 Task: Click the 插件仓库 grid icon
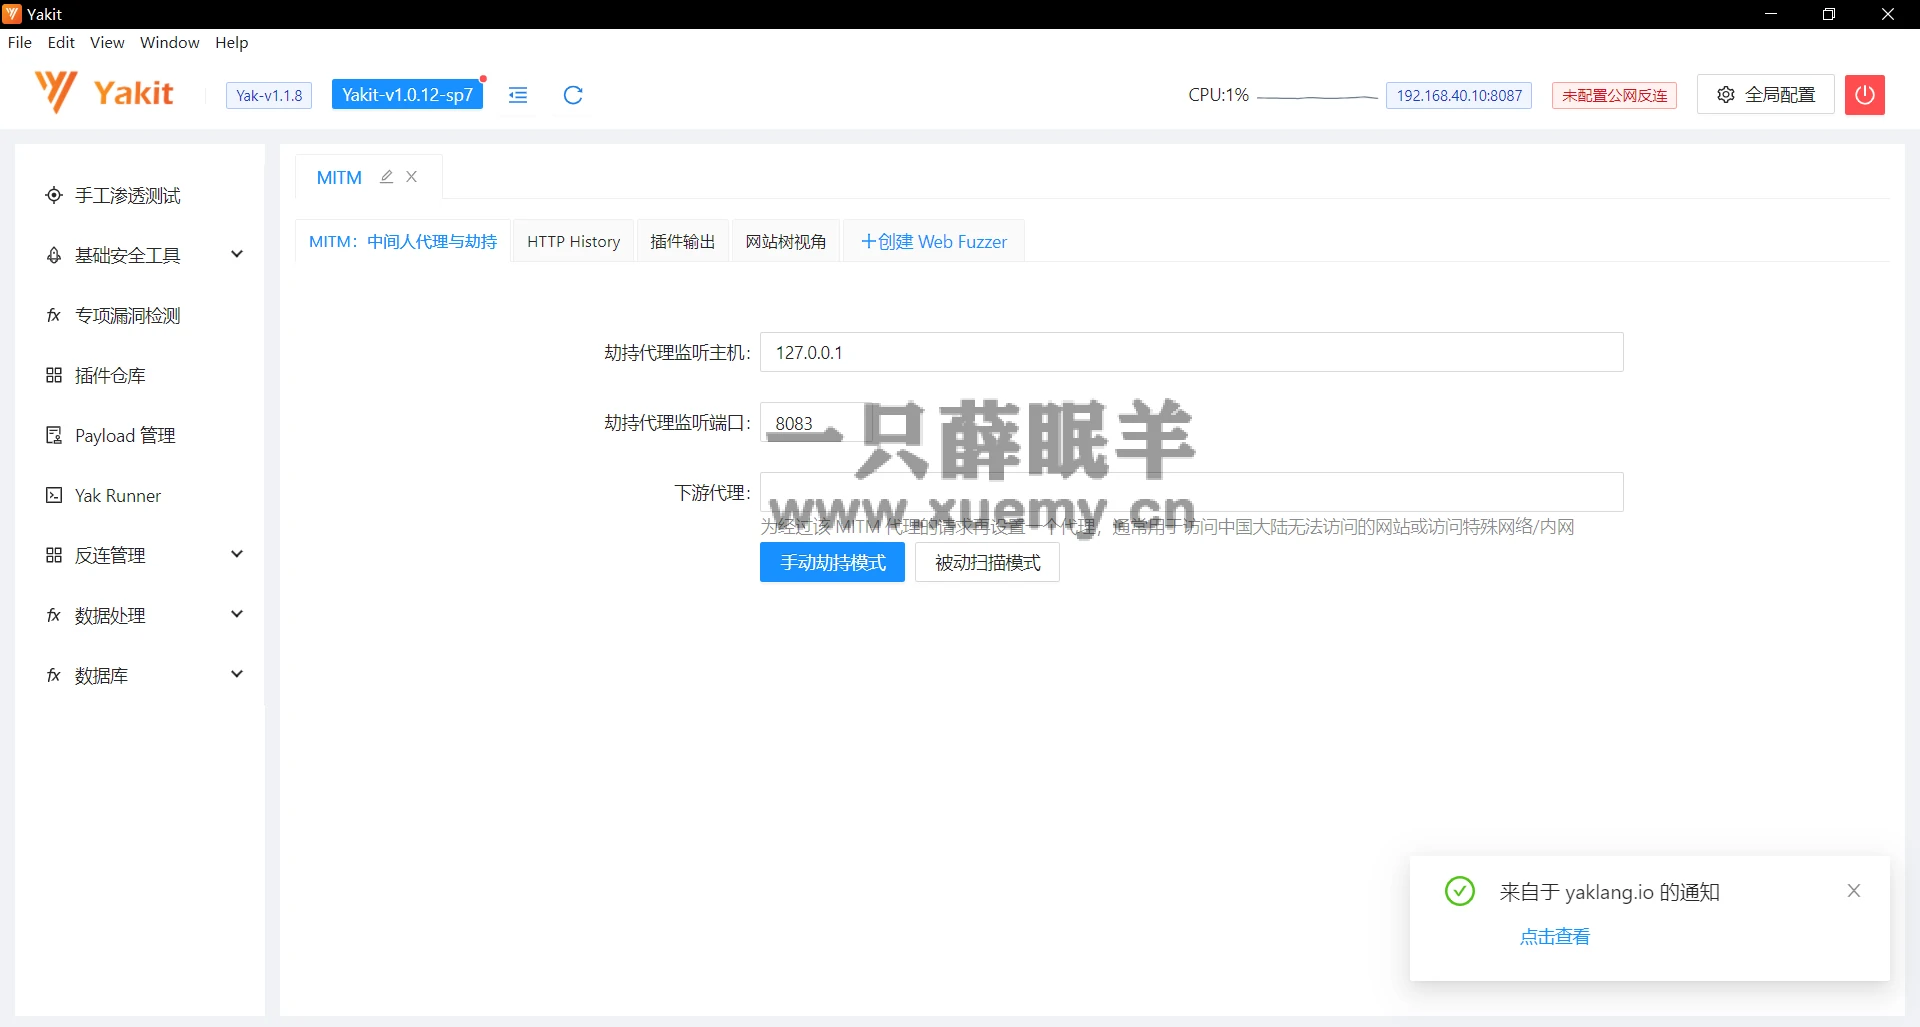54,375
